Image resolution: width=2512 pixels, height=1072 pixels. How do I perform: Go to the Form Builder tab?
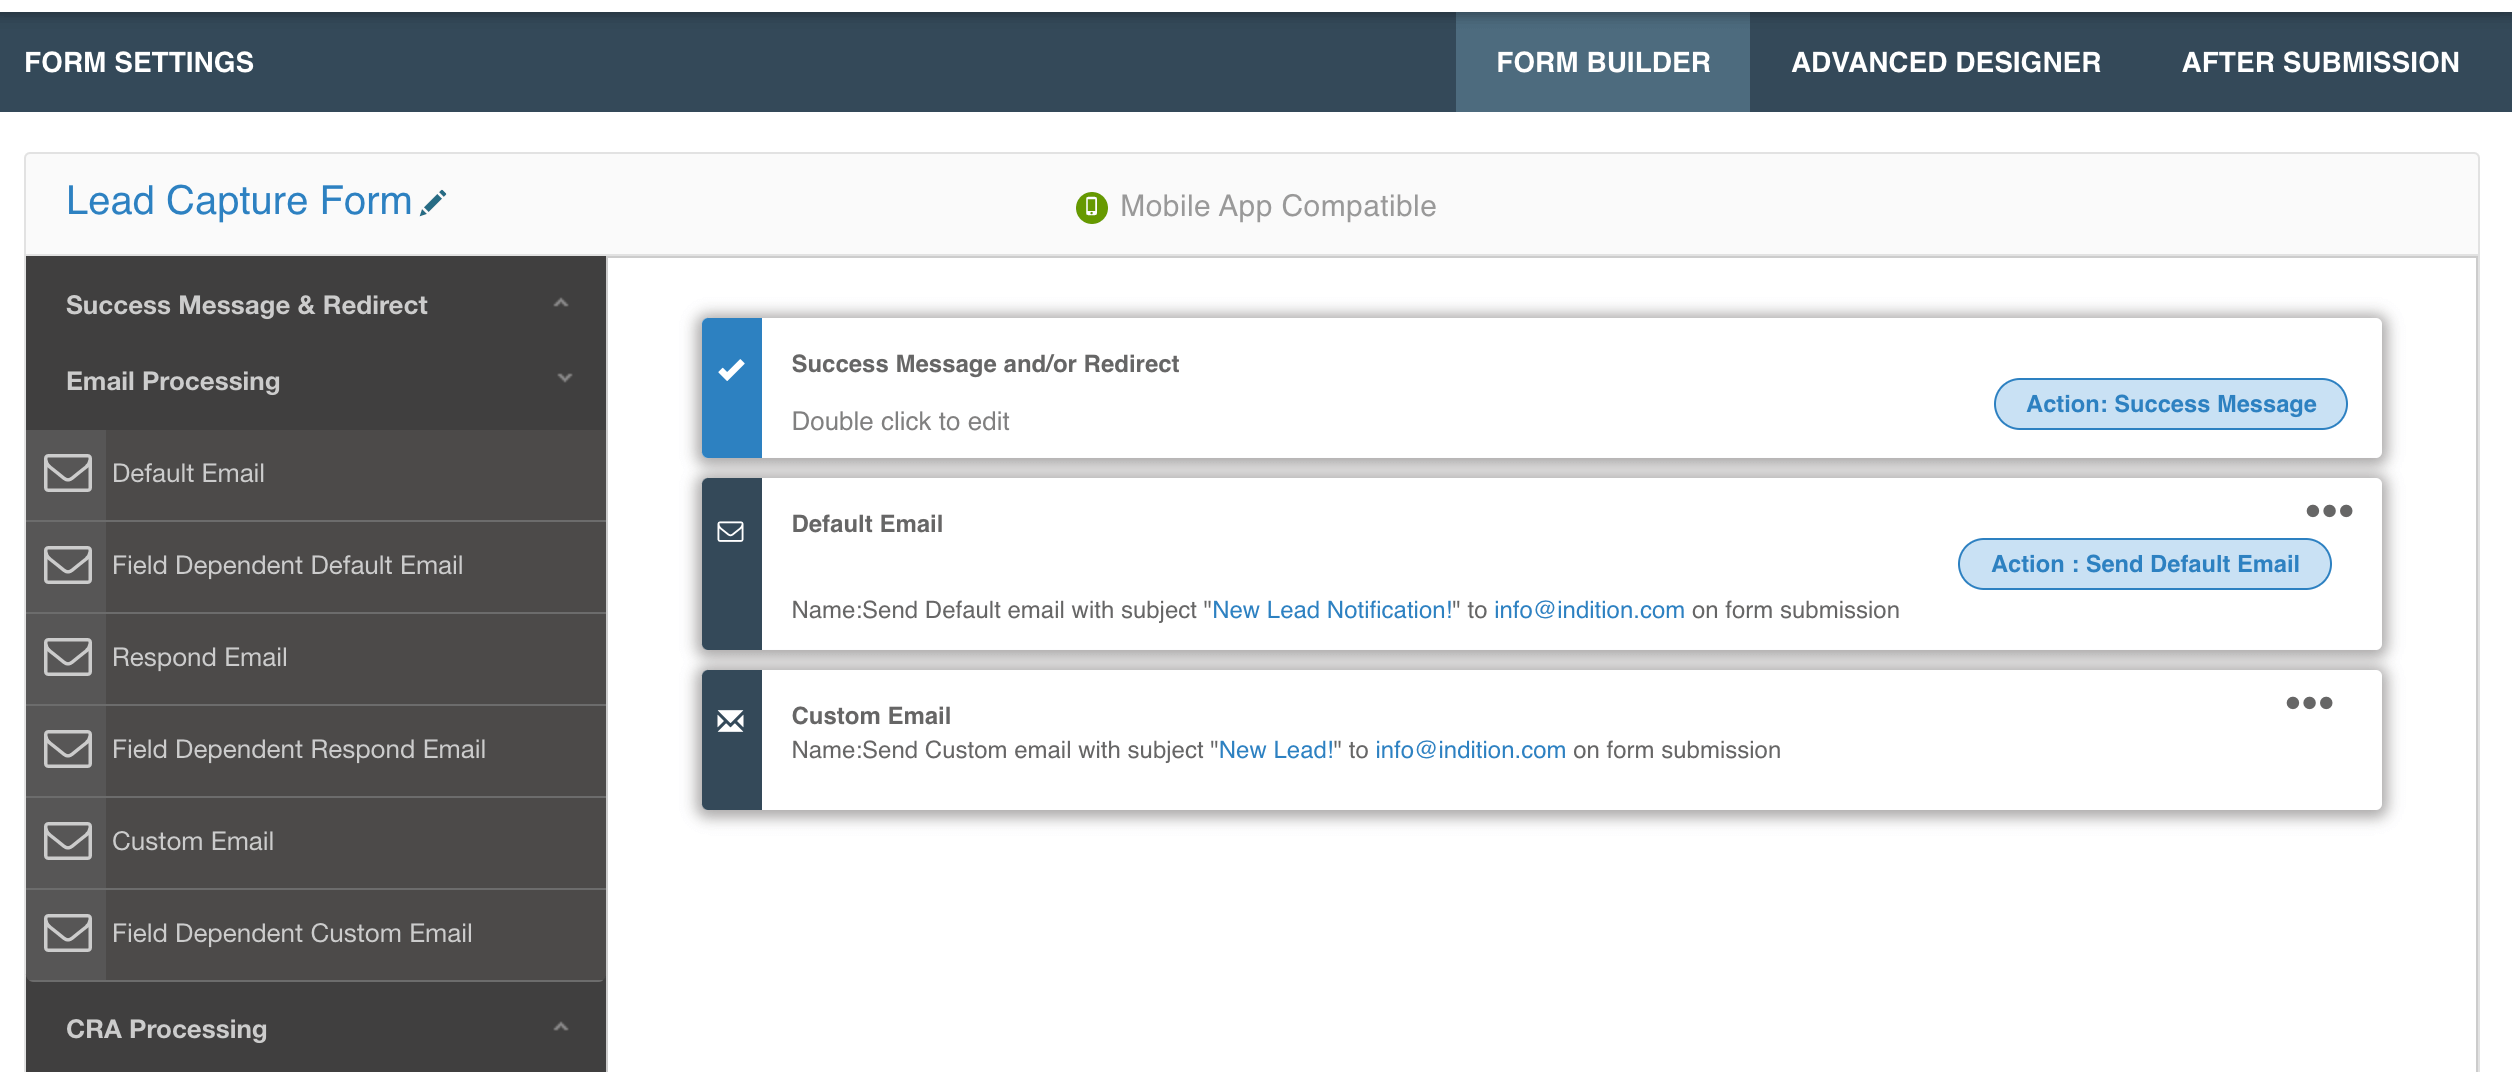[x=1602, y=62]
